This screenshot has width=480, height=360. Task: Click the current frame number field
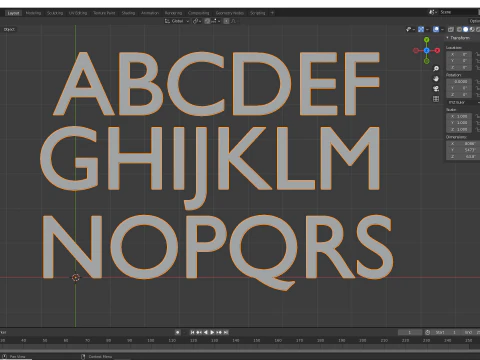click(x=410, y=332)
